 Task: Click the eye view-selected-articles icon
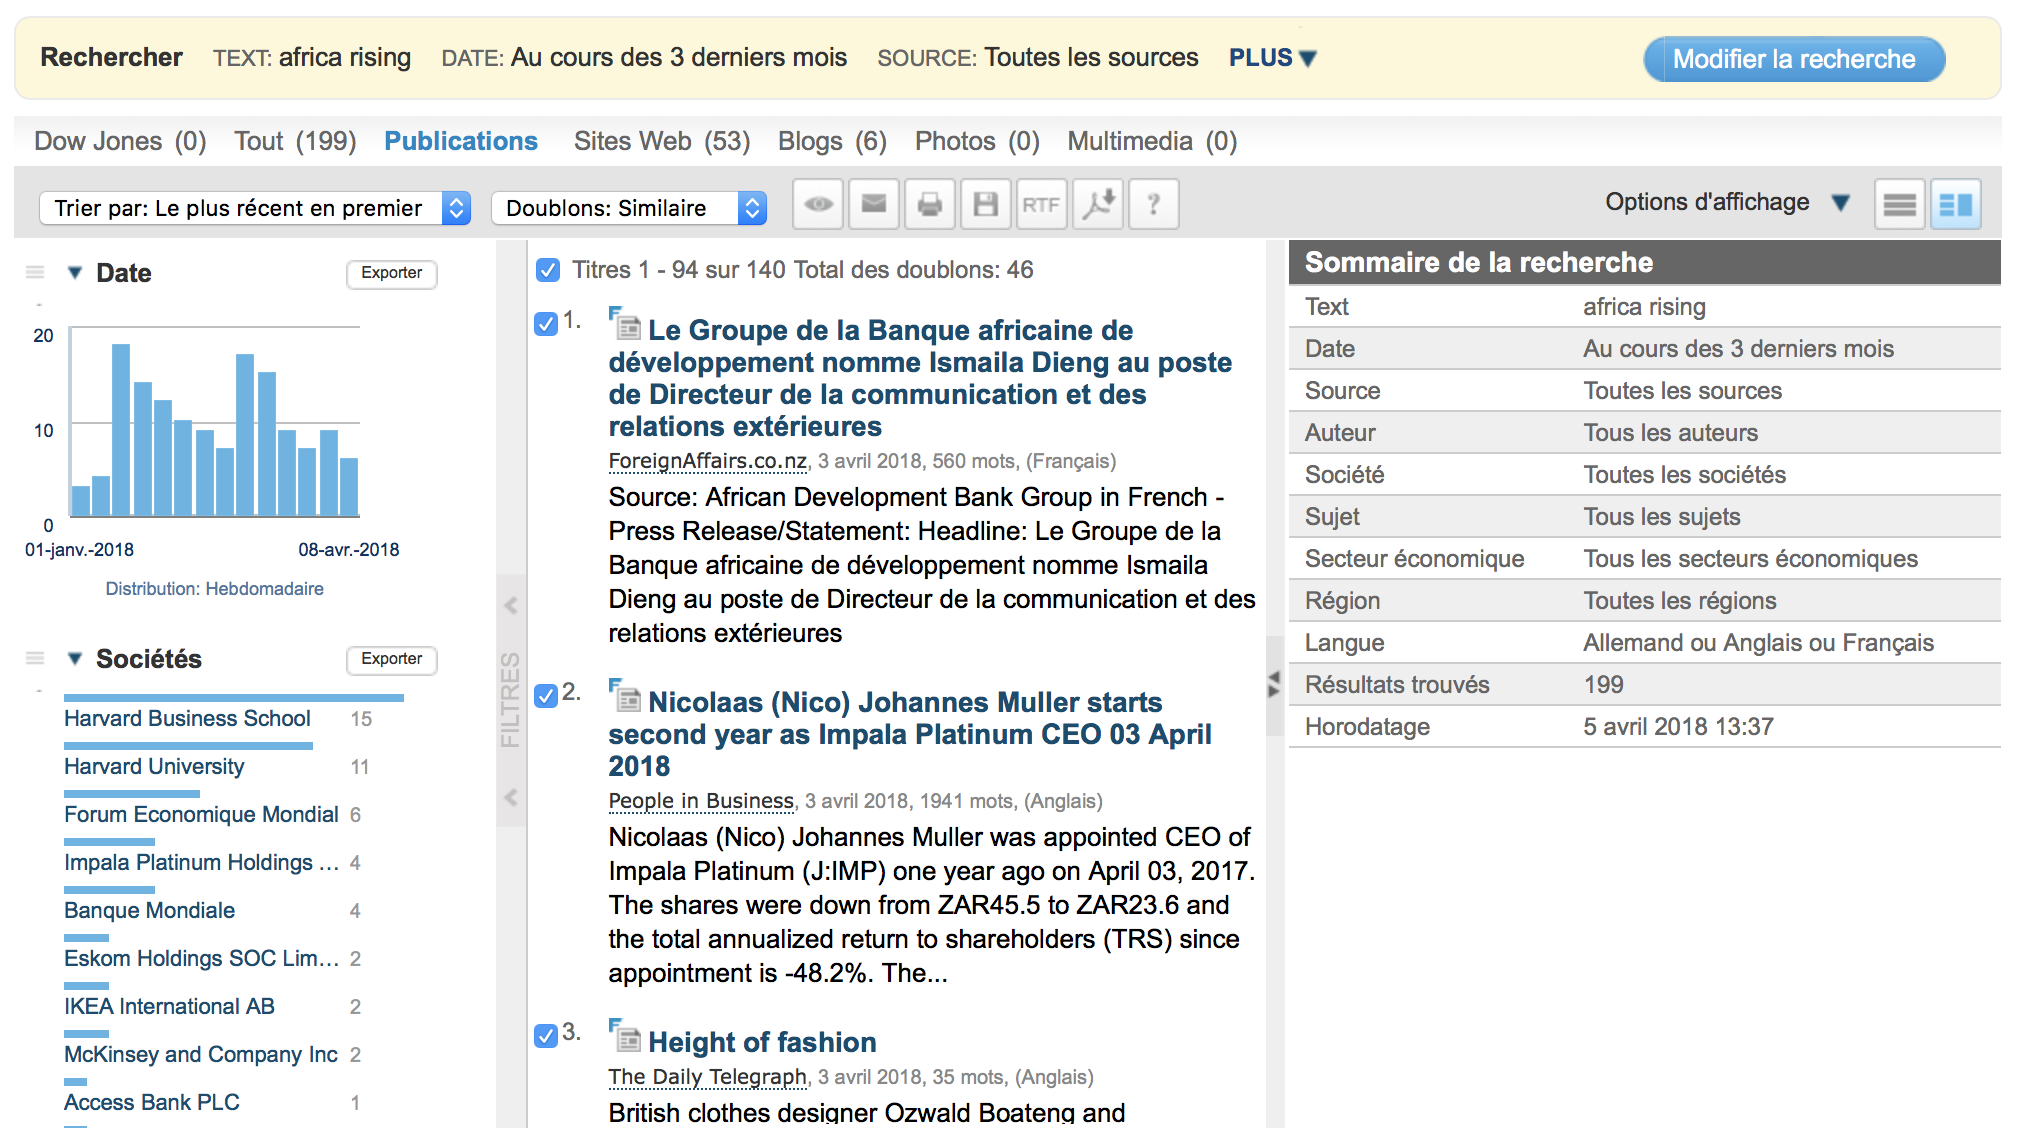818,205
